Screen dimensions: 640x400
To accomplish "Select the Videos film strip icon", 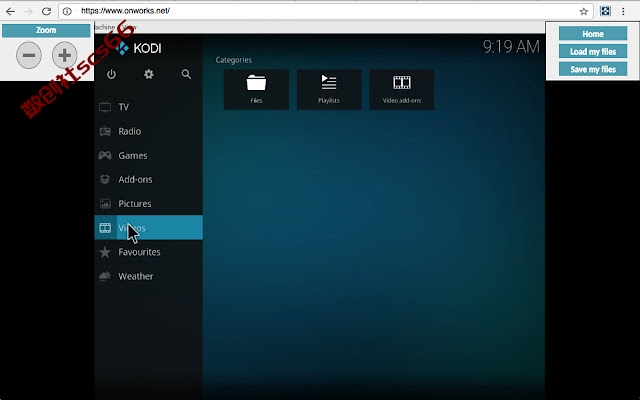I will (105, 228).
